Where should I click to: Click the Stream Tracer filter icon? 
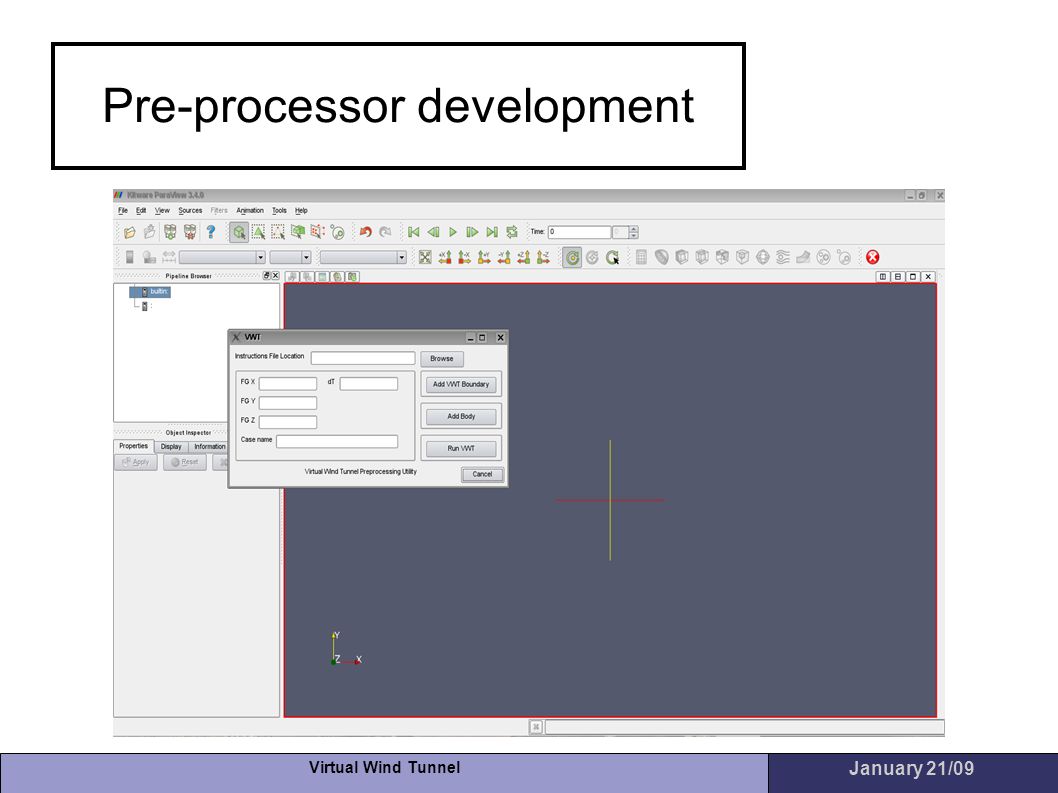point(783,257)
